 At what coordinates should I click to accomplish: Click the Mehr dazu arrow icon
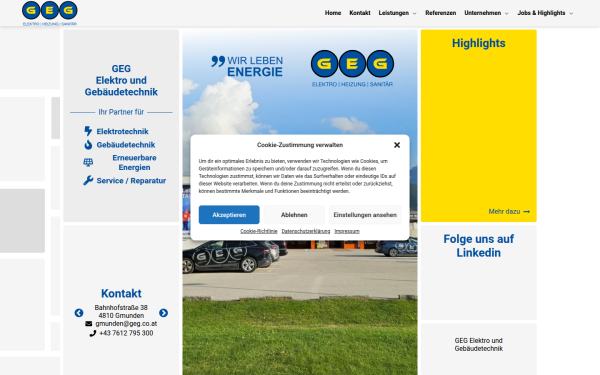click(527, 212)
